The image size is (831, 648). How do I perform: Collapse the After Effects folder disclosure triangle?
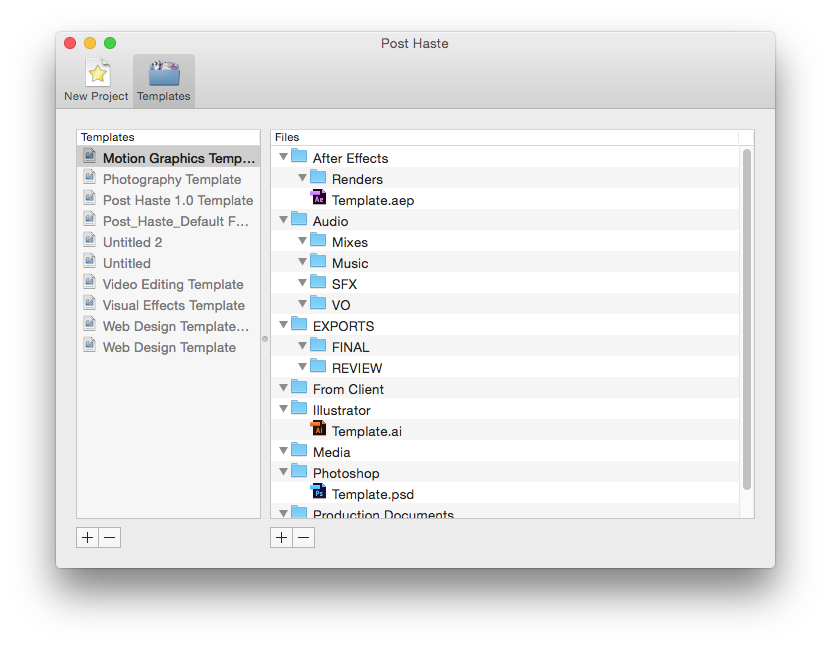click(x=283, y=157)
